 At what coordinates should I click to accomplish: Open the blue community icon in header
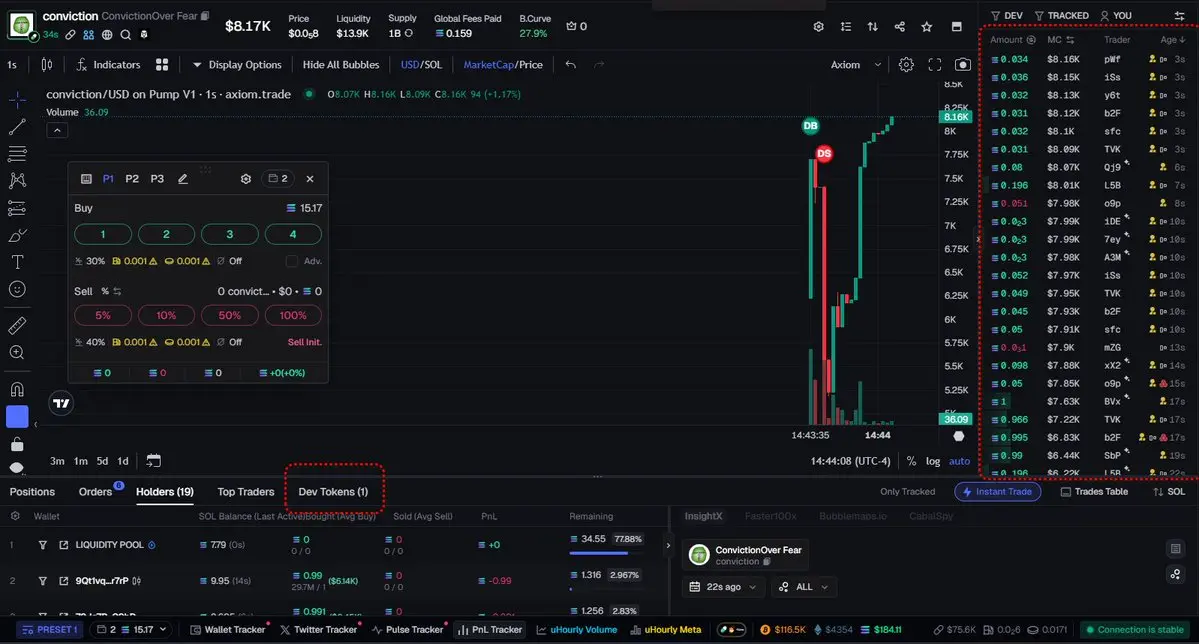tap(89, 34)
